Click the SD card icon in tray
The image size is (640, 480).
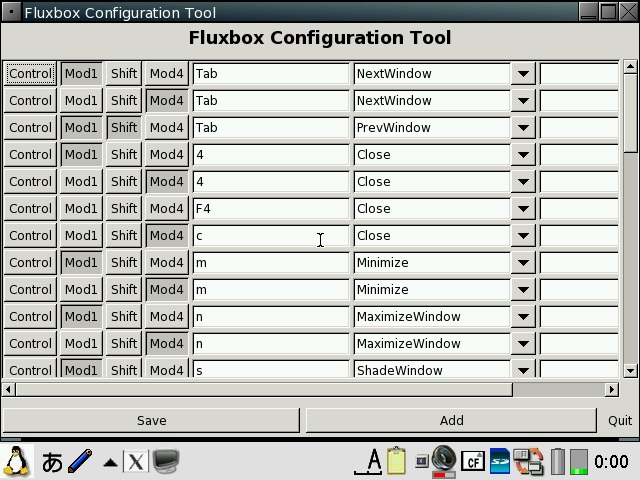click(499, 461)
